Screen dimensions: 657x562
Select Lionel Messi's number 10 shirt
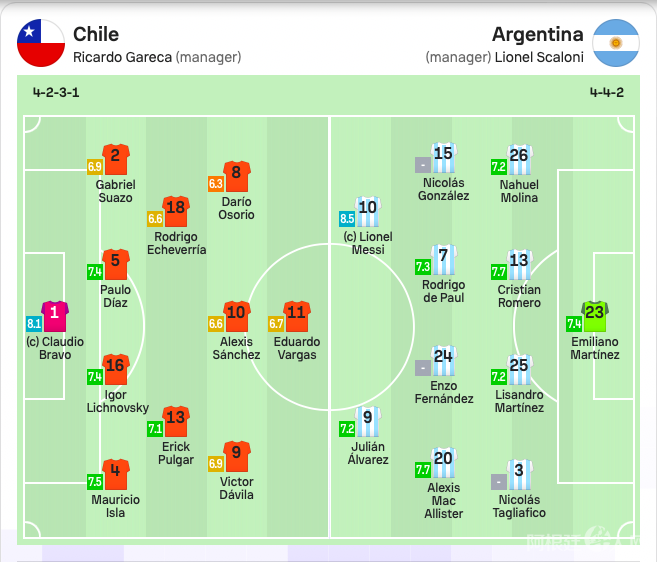(x=368, y=211)
